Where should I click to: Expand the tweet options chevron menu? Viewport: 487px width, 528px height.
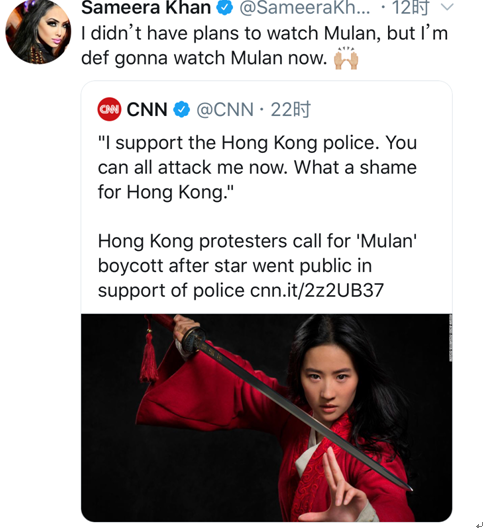(447, 7)
